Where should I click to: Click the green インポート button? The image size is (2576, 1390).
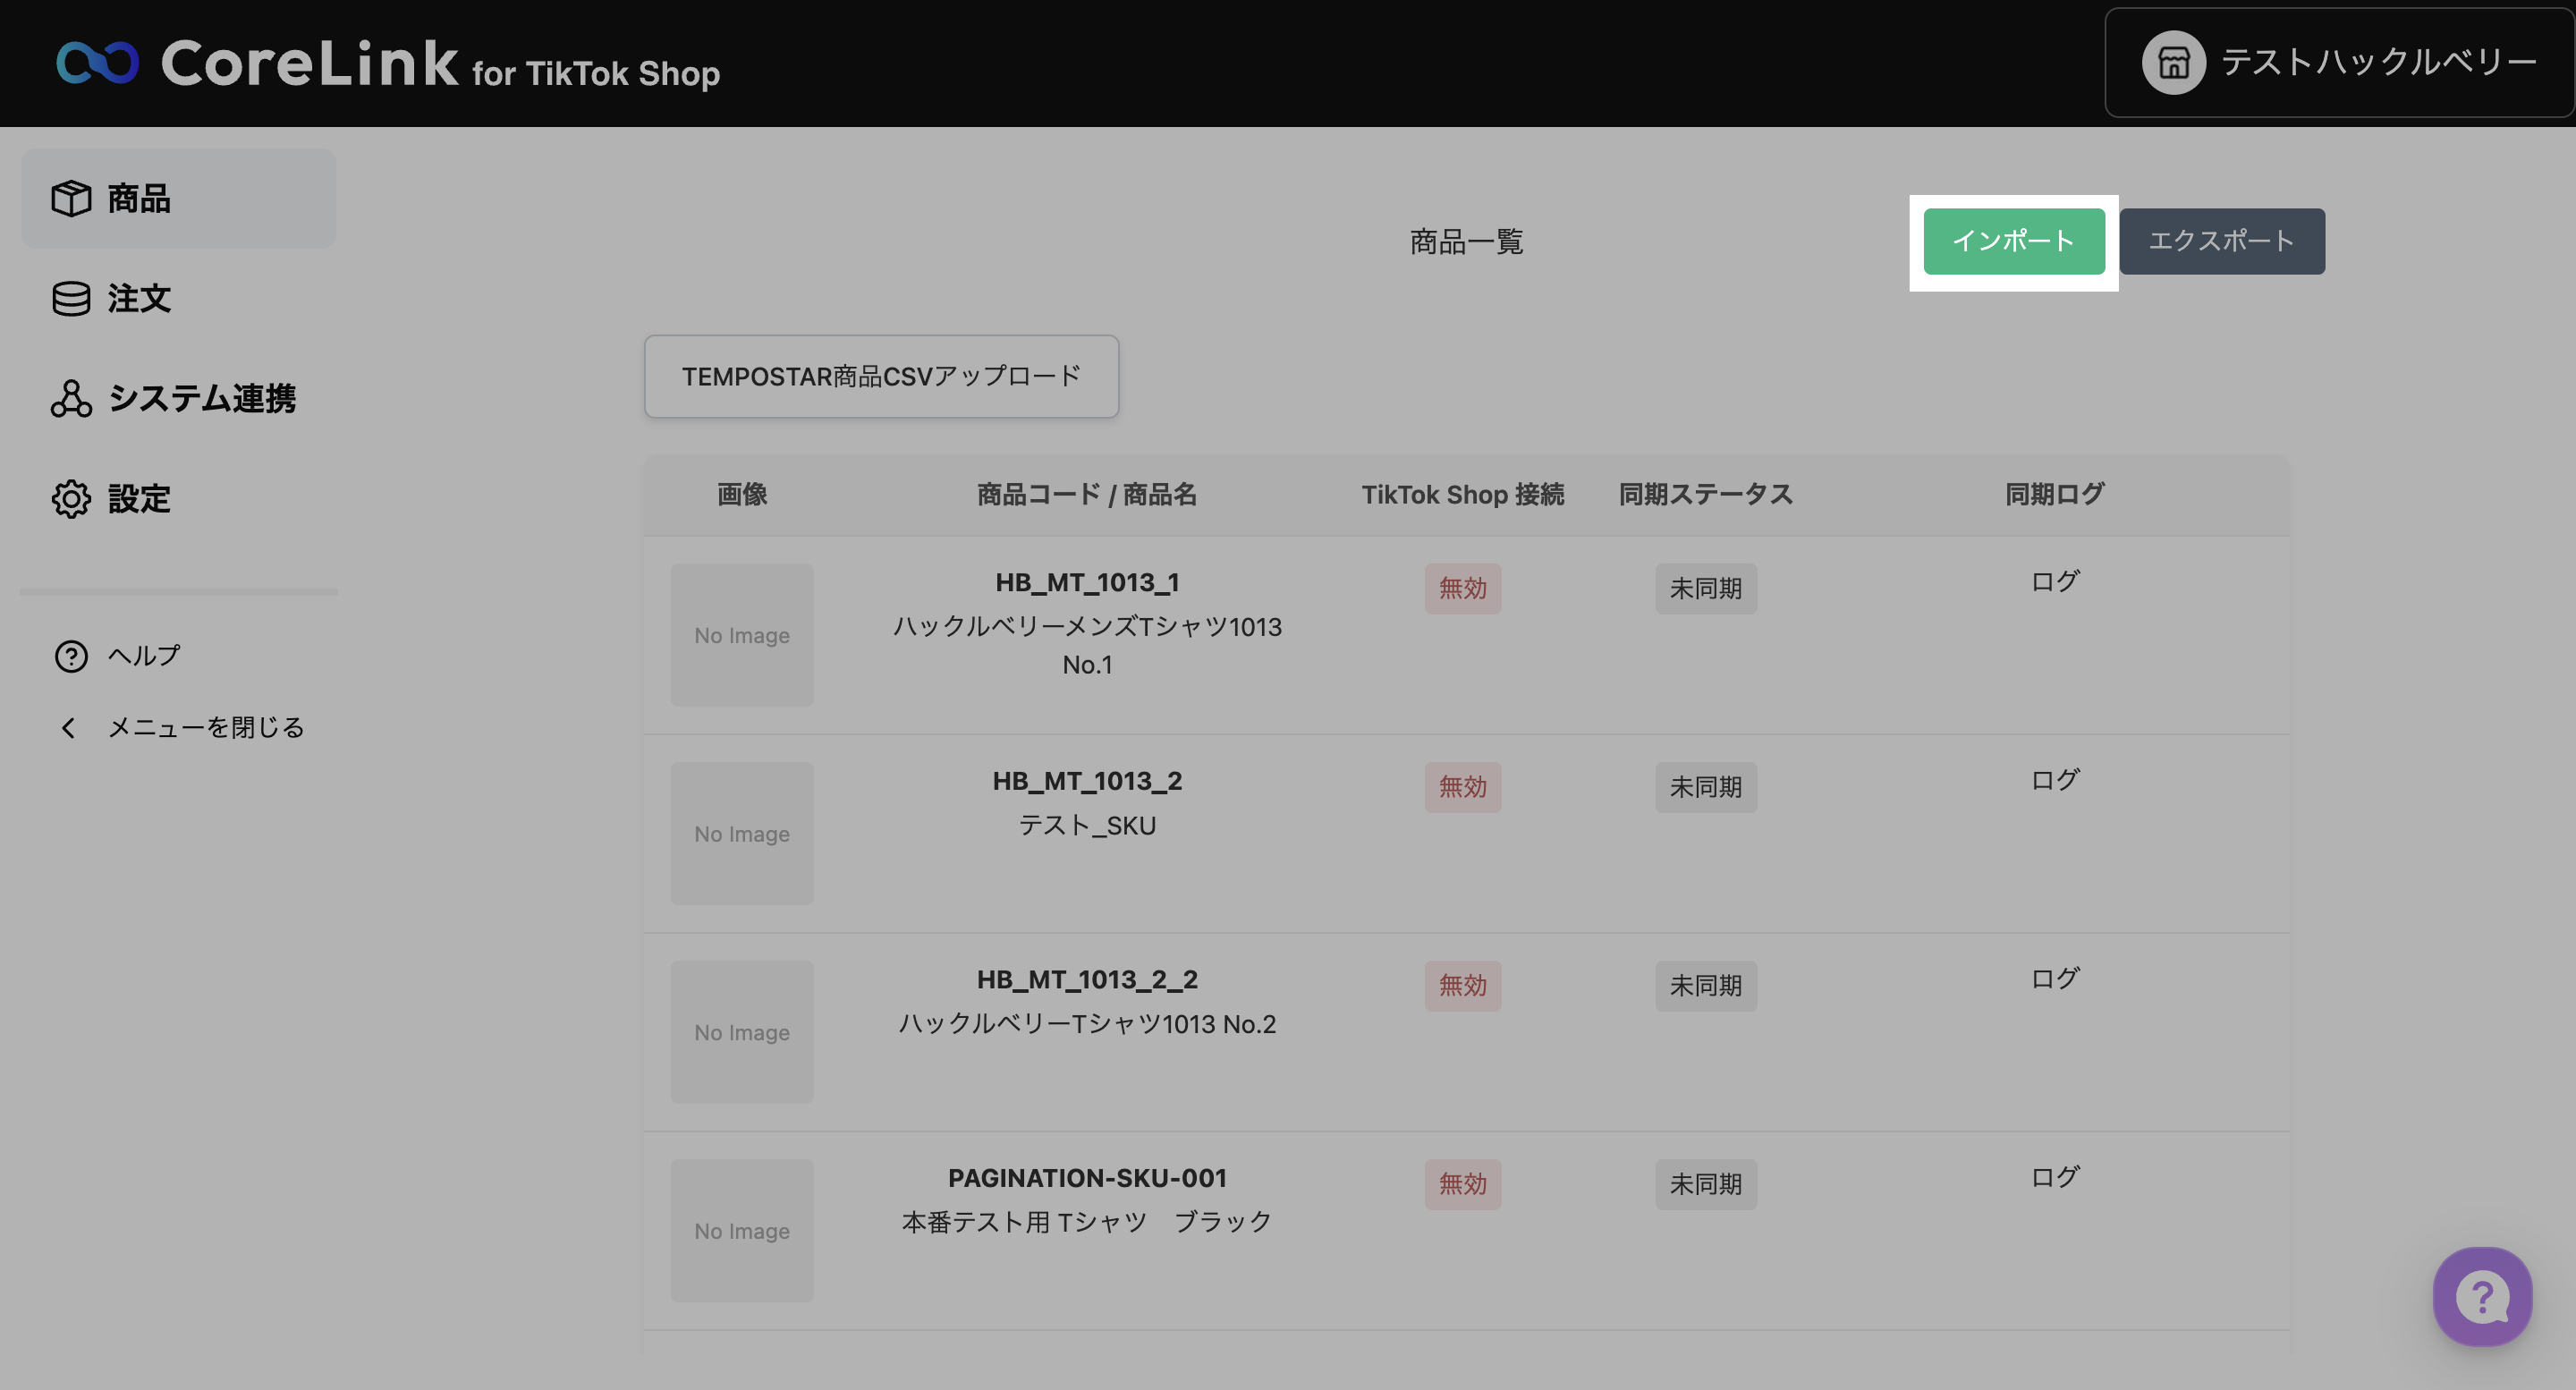pyautogui.click(x=2013, y=241)
